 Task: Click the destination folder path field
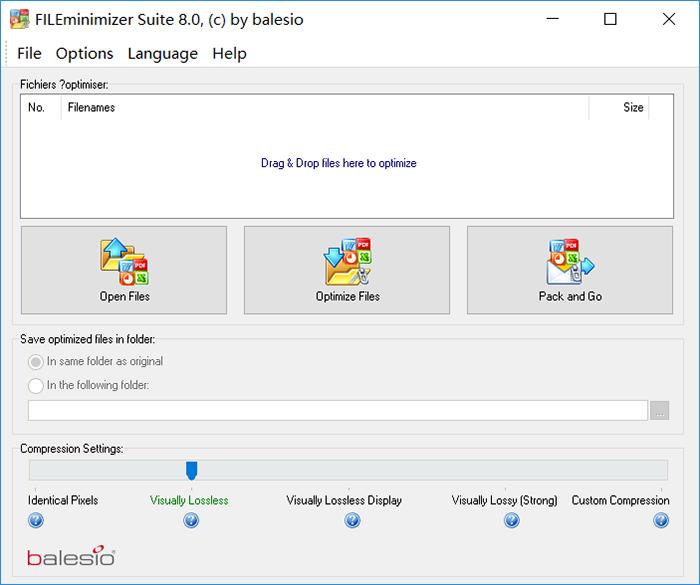338,410
